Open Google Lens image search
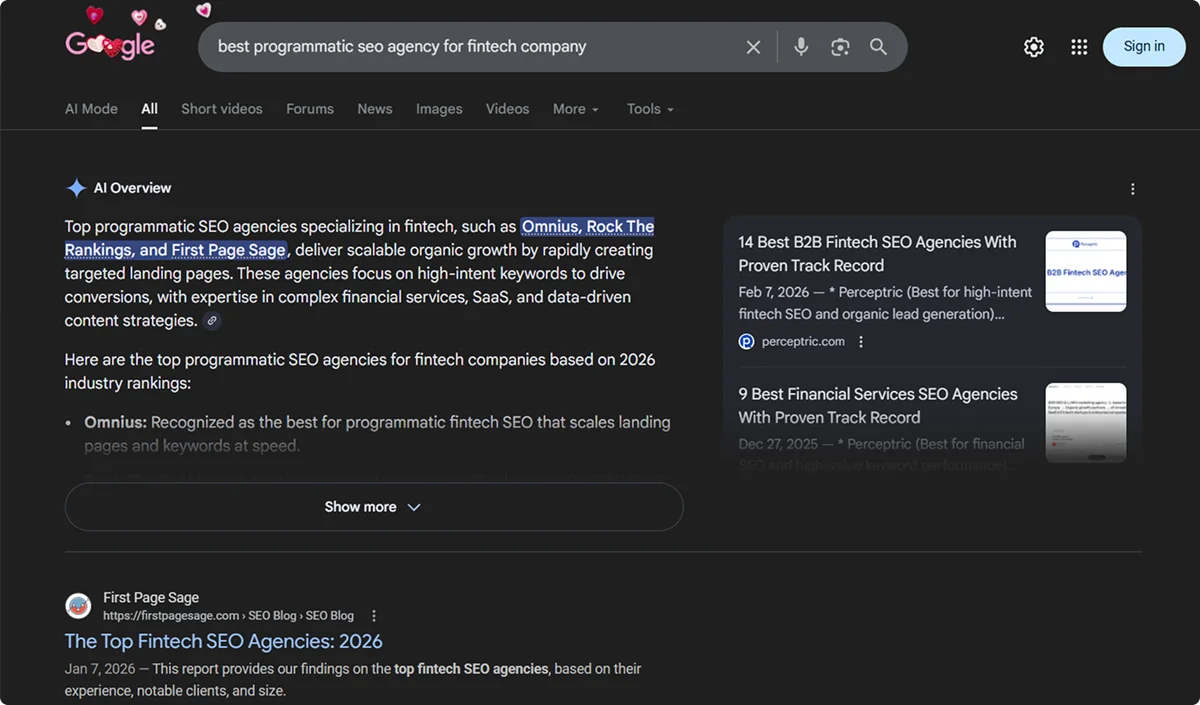Image resolution: width=1200 pixels, height=705 pixels. click(x=839, y=46)
